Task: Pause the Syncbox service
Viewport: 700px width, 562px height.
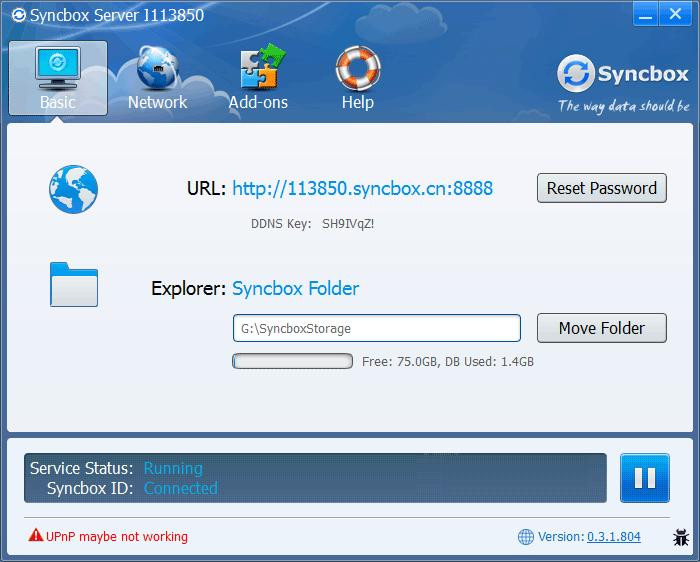Action: (645, 478)
